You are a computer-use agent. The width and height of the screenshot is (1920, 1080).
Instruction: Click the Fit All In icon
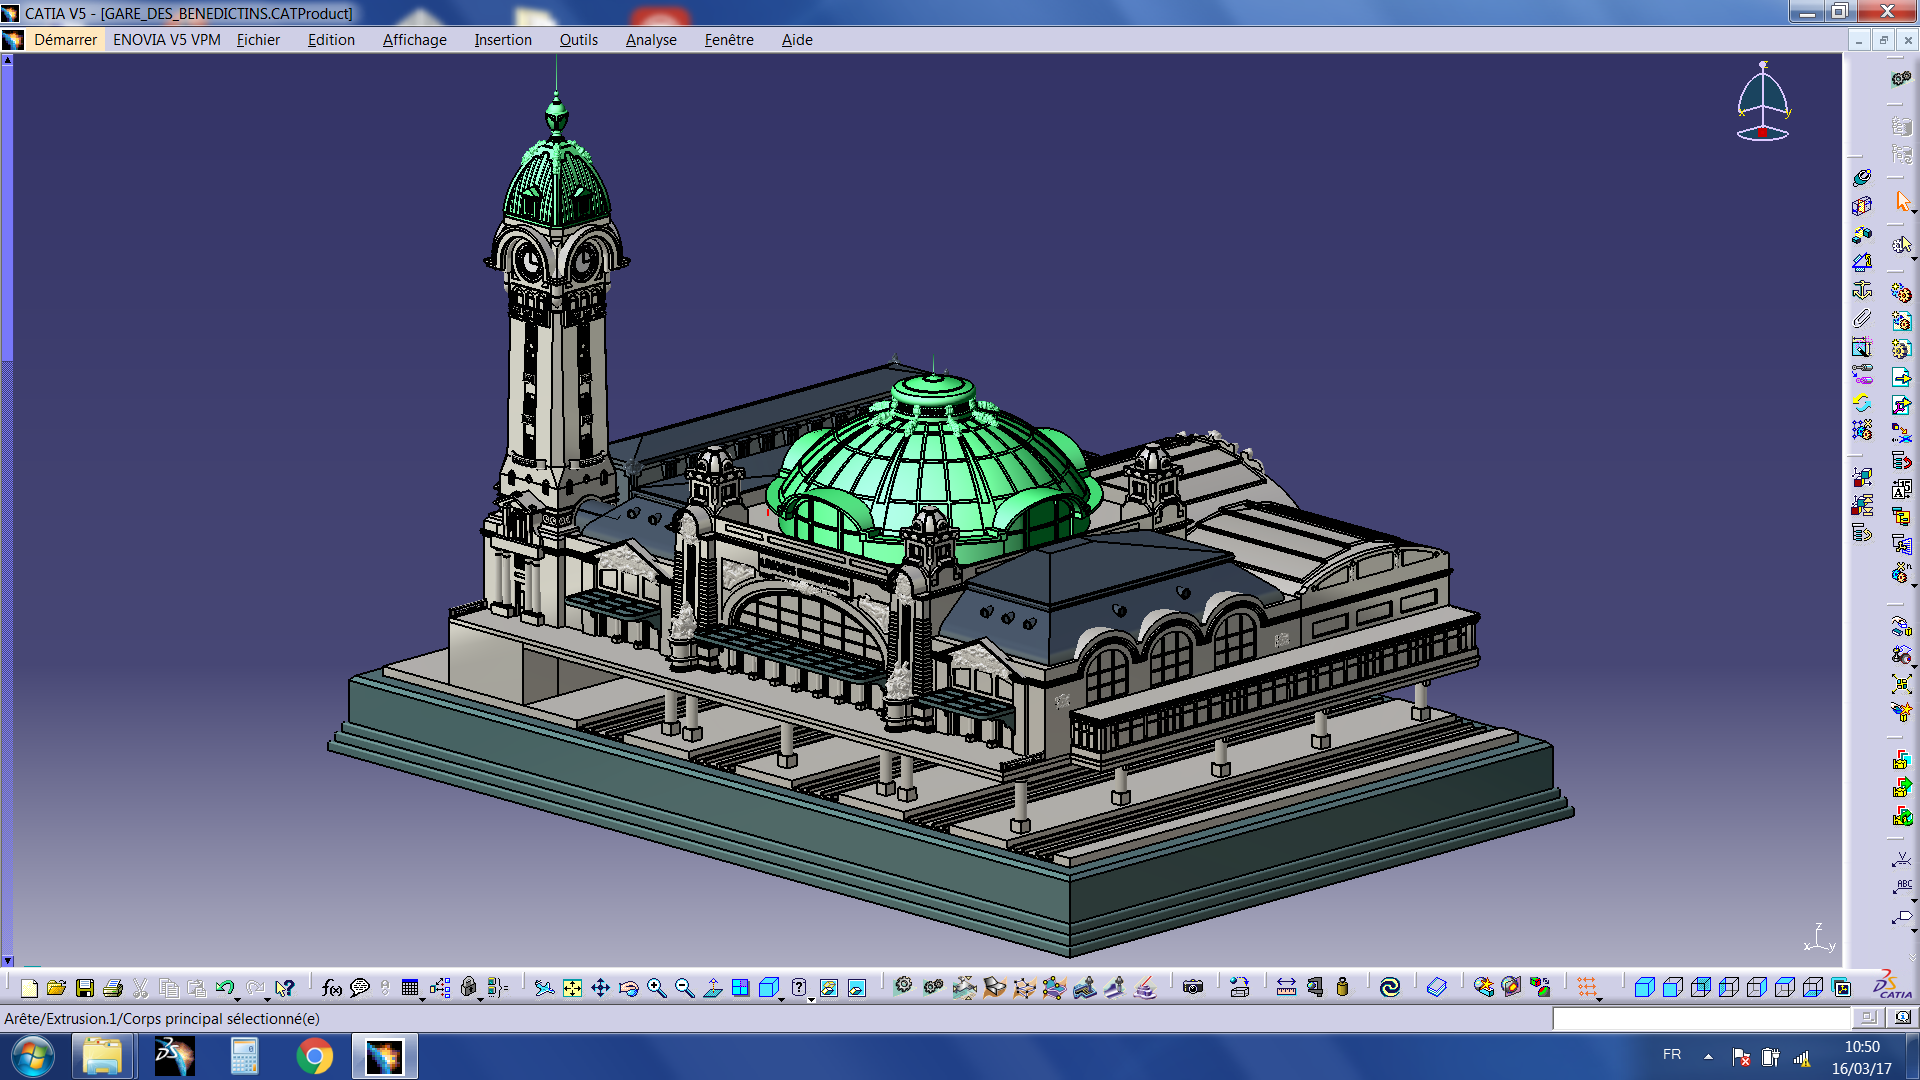[572, 988]
